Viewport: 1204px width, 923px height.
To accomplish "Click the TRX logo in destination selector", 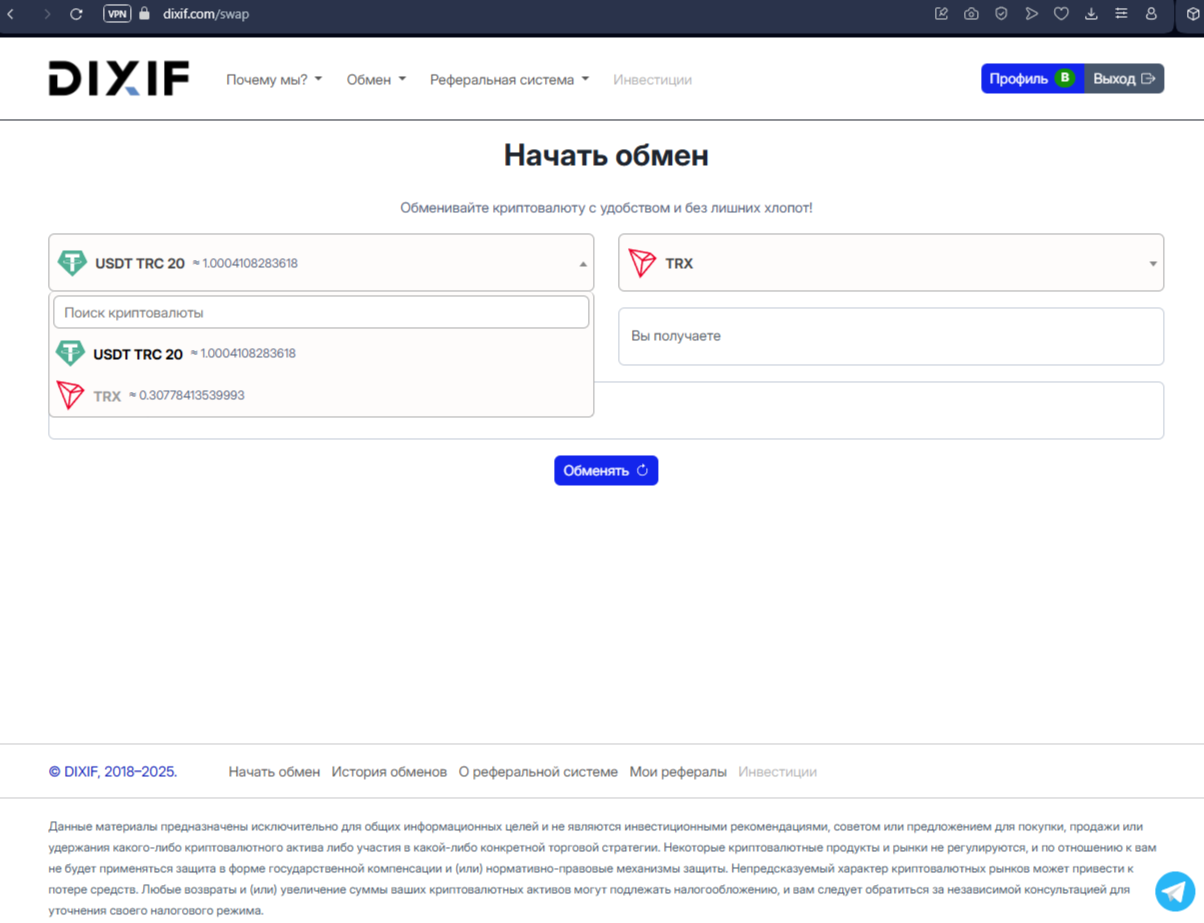I will click(642, 263).
